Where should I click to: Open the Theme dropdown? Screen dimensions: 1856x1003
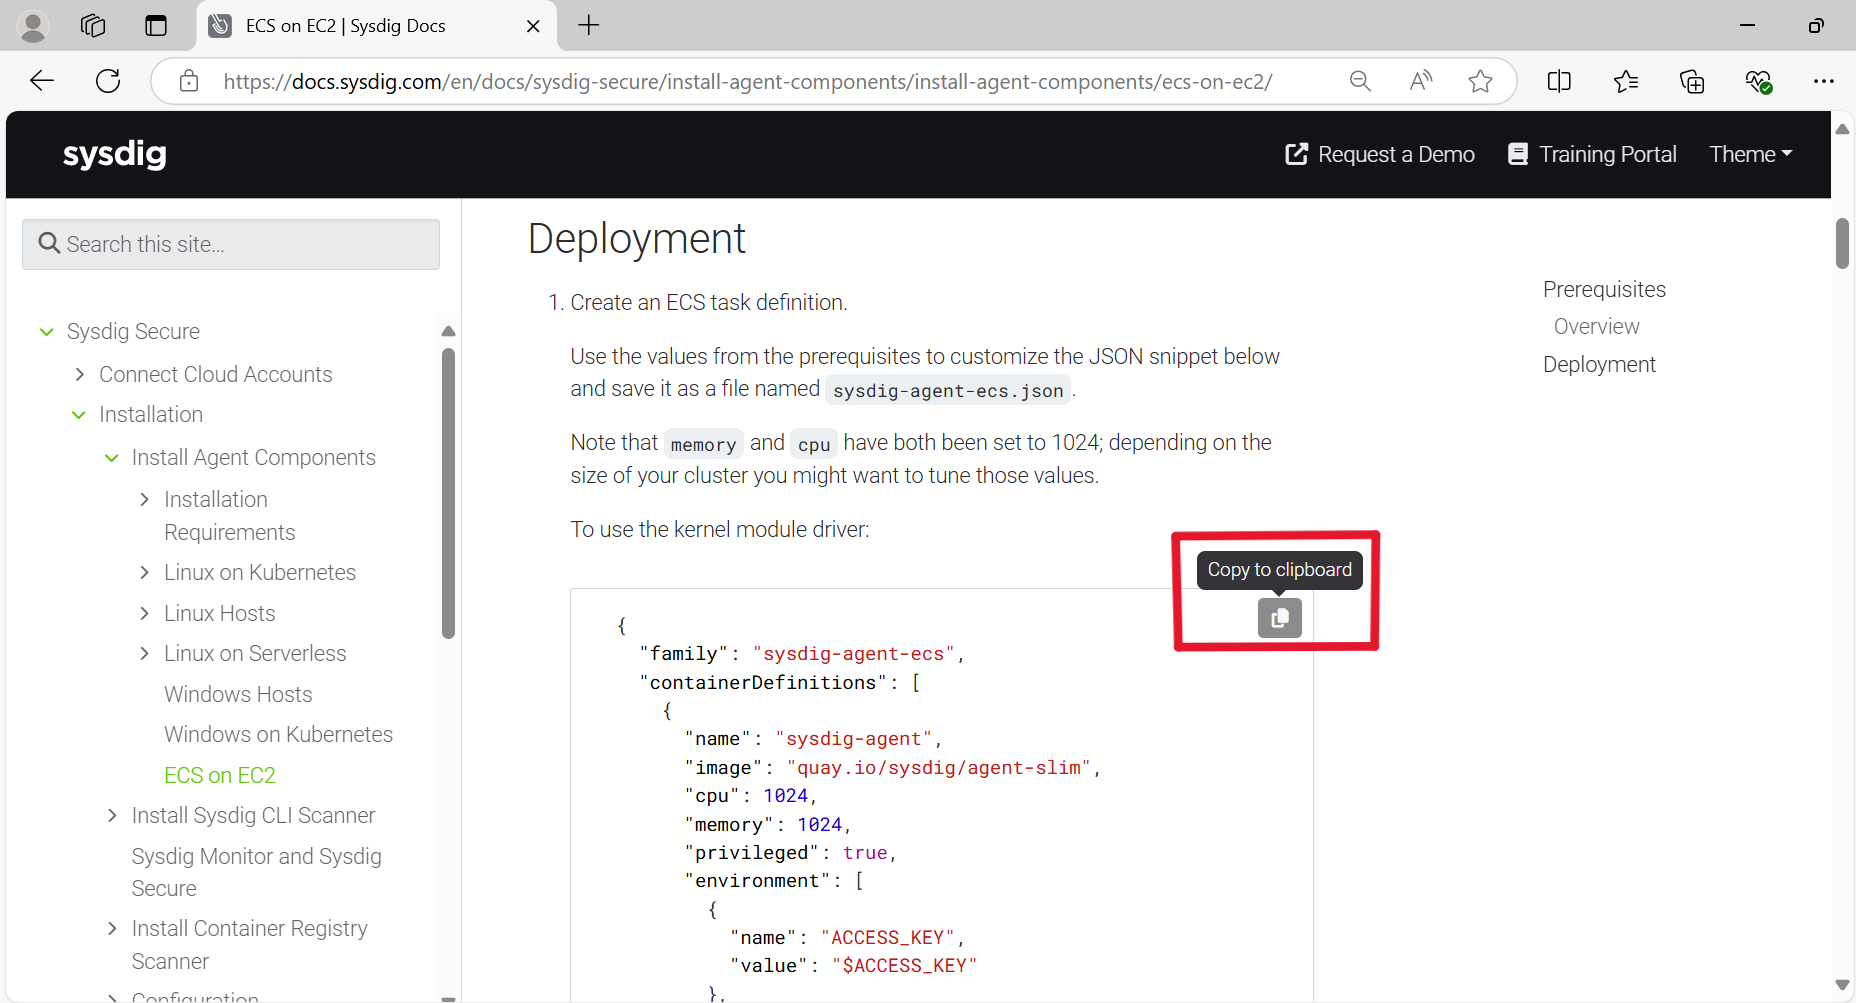click(x=1751, y=154)
